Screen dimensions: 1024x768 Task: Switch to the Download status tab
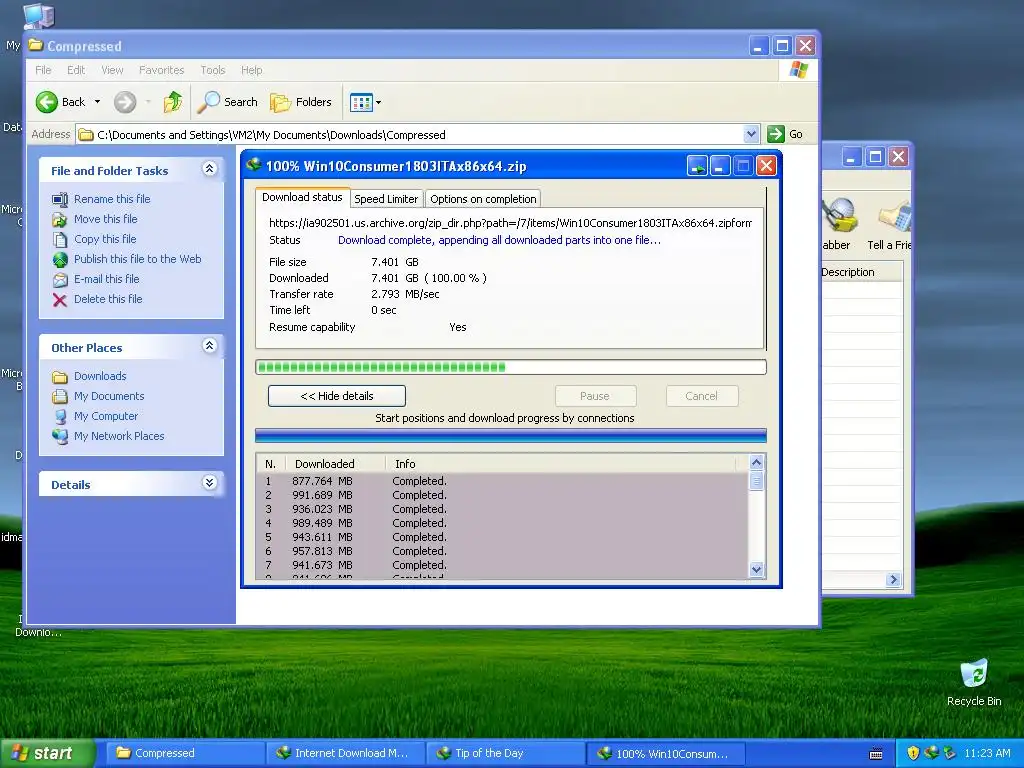[x=302, y=197]
